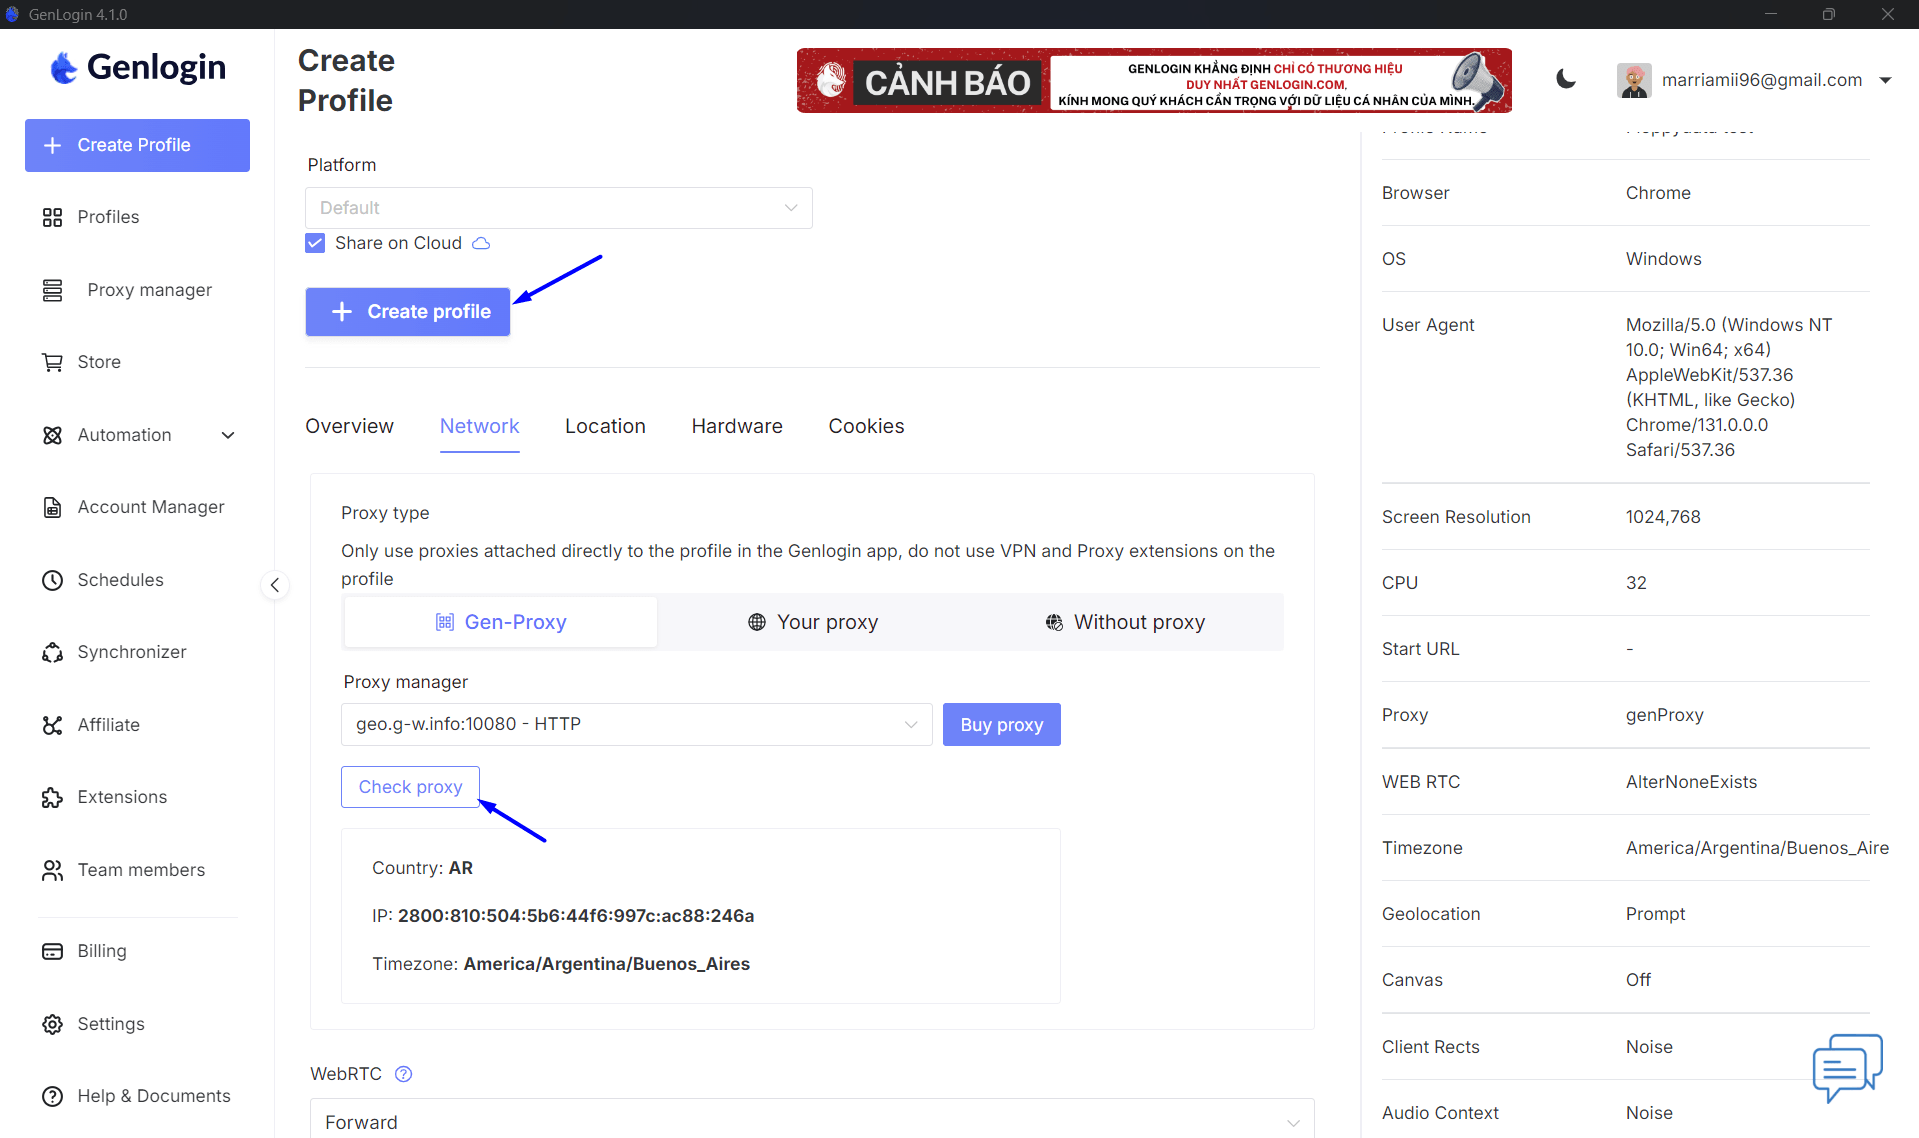1919x1138 pixels.
Task: Switch to the Location tab
Action: pos(605,426)
